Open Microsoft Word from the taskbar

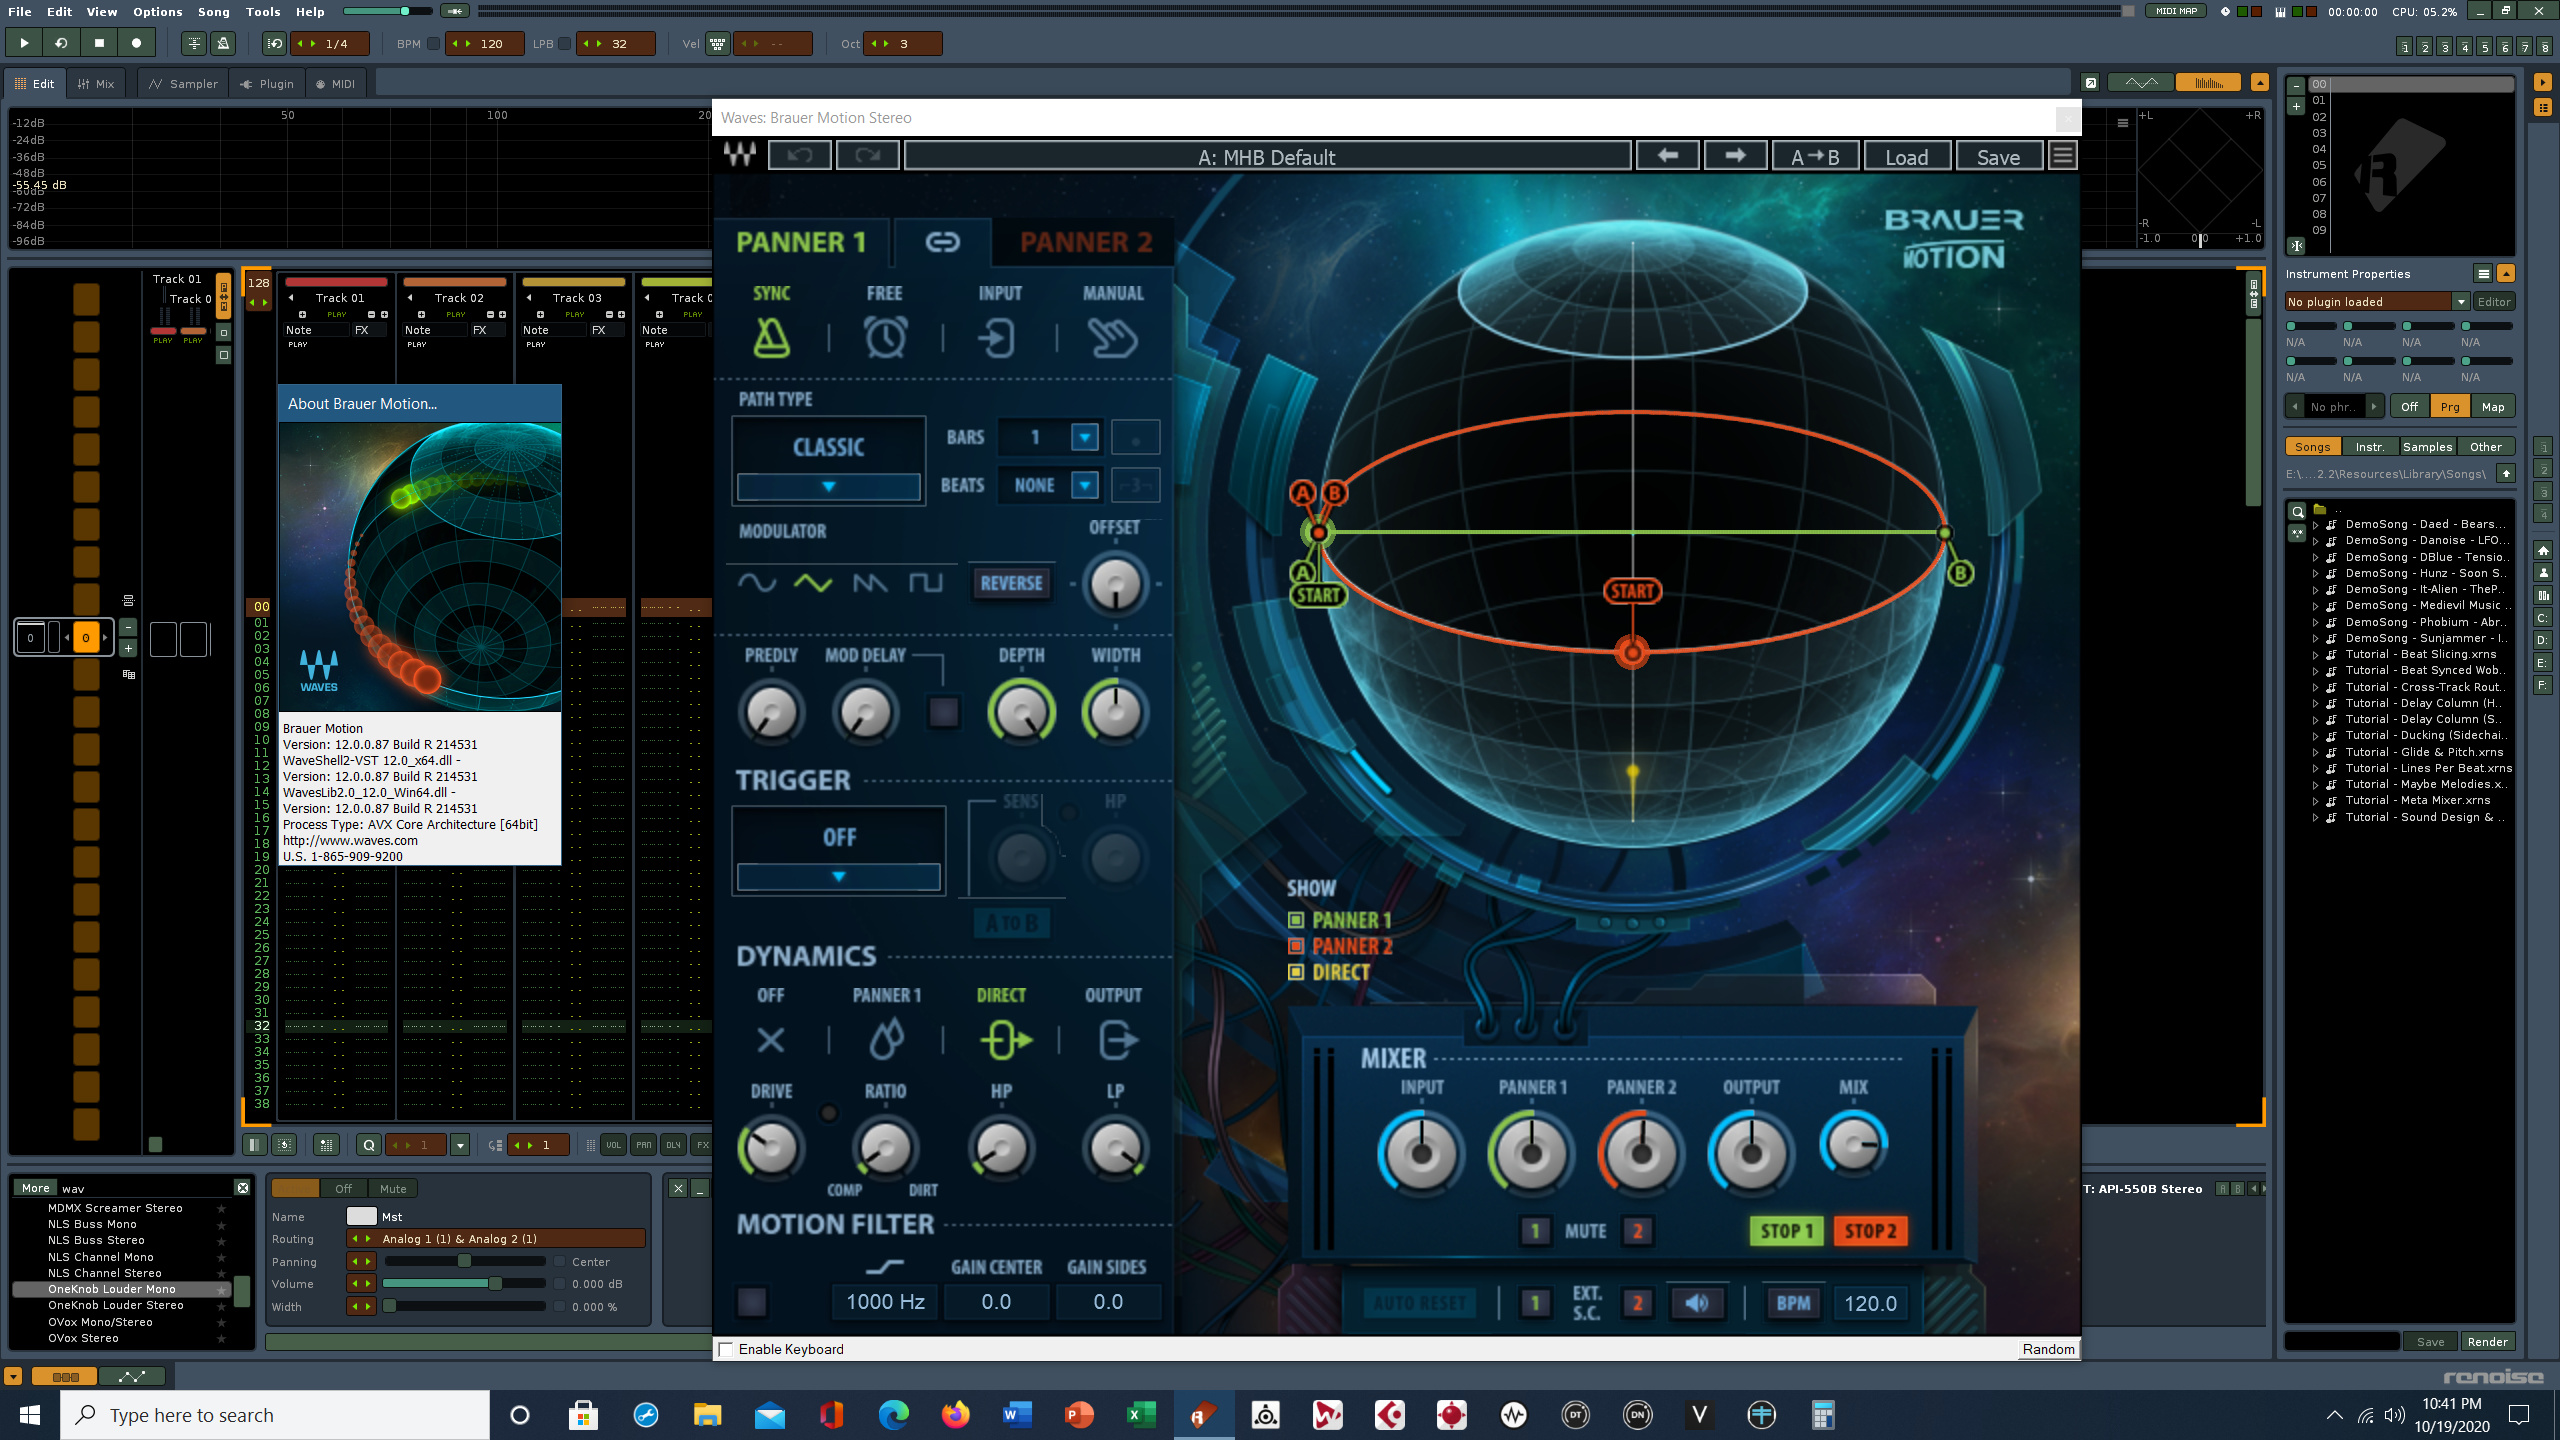(x=1017, y=1414)
